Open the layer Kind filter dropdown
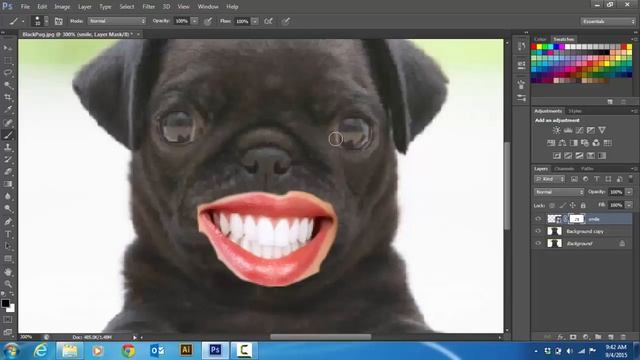 point(549,179)
